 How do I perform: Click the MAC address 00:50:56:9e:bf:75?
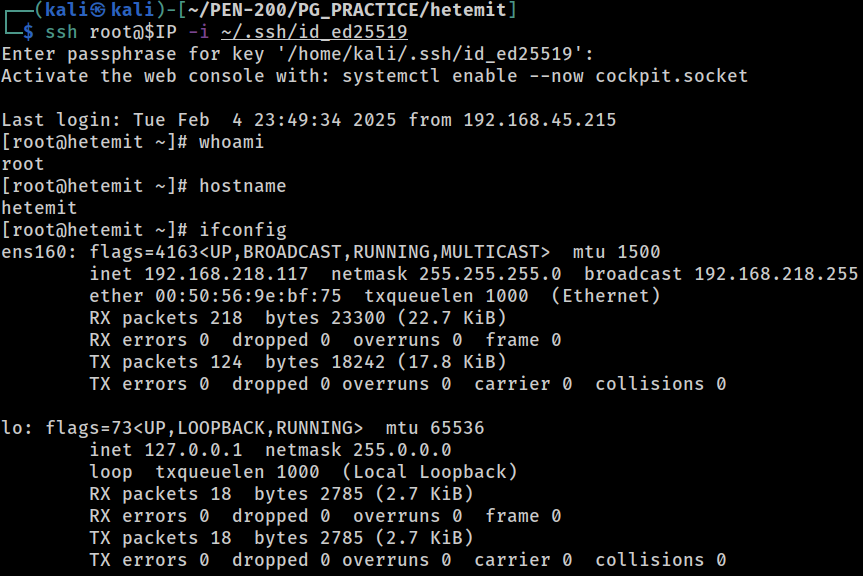[x=248, y=296]
